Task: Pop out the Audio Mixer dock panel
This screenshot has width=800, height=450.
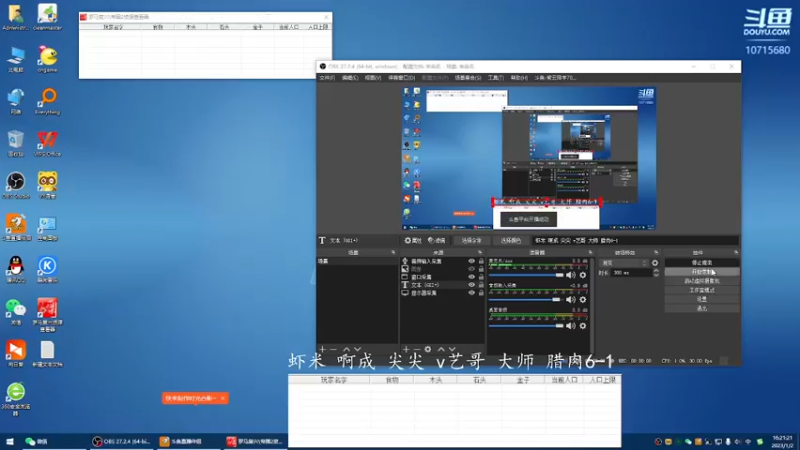Action: coord(590,253)
